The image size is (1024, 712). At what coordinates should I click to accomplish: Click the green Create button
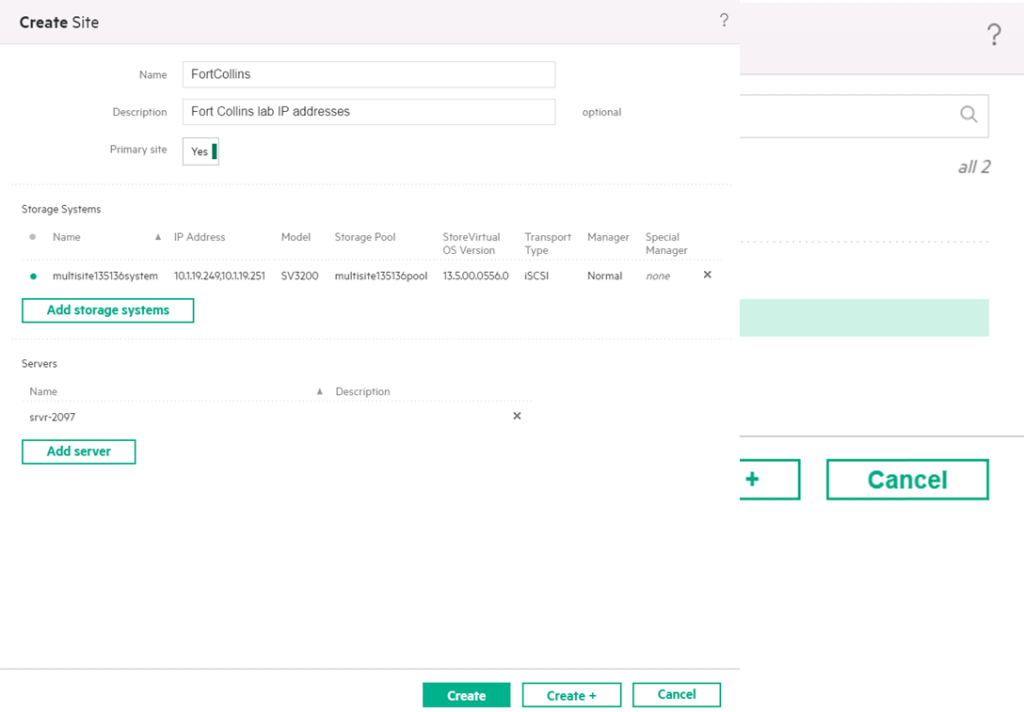(x=466, y=695)
